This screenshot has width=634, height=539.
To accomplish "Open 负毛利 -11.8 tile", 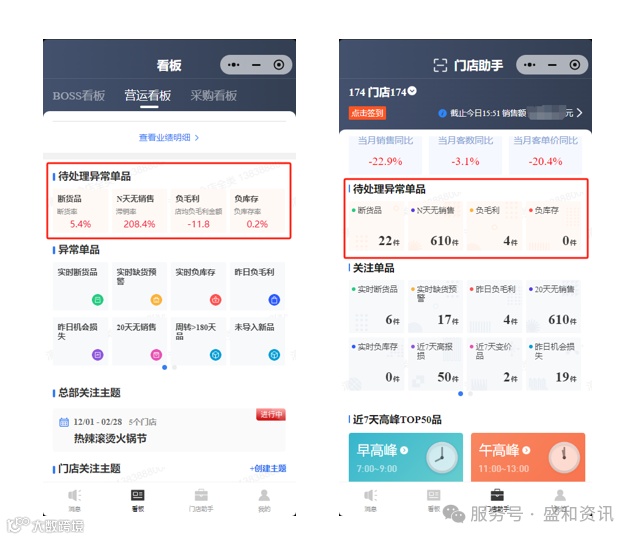I will [199, 211].
